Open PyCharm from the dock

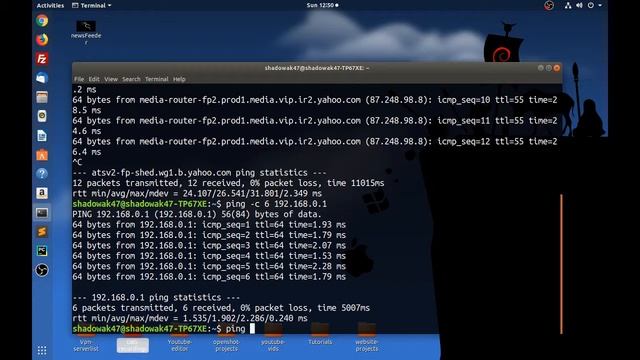42,251
